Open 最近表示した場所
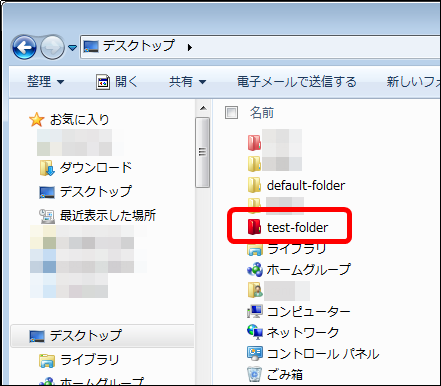This screenshot has width=441, height=386. coord(108,216)
